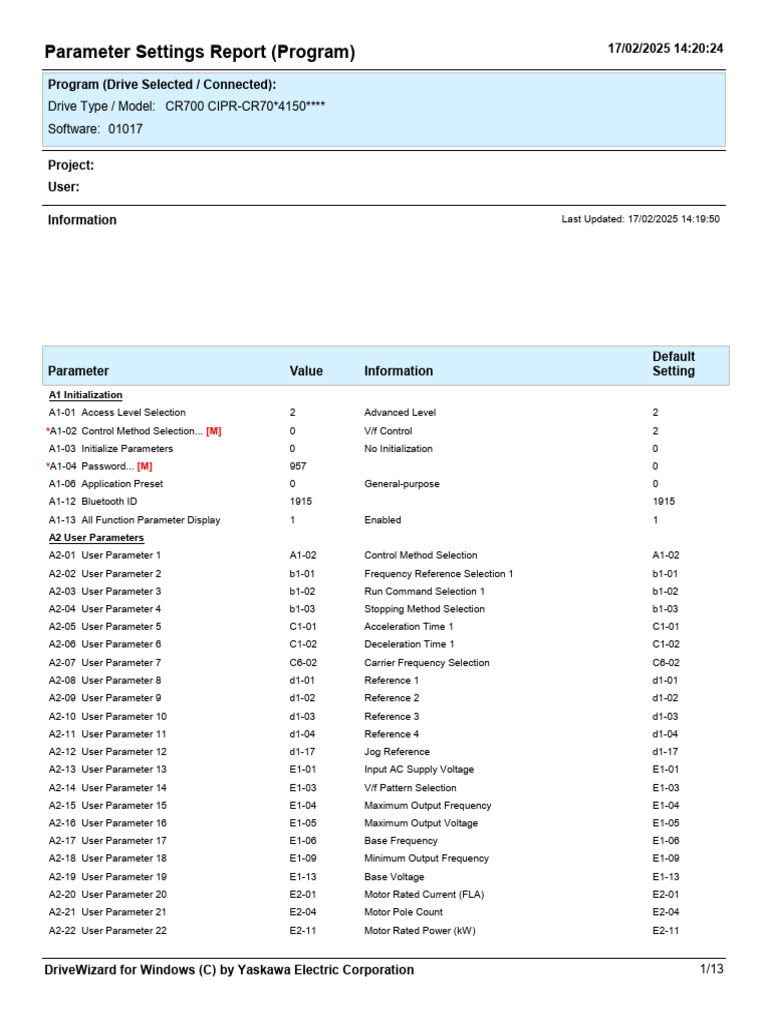The image size is (768, 1024).
Task: Select 'A2-02 User Parameter 2' row
Action: 385,573
